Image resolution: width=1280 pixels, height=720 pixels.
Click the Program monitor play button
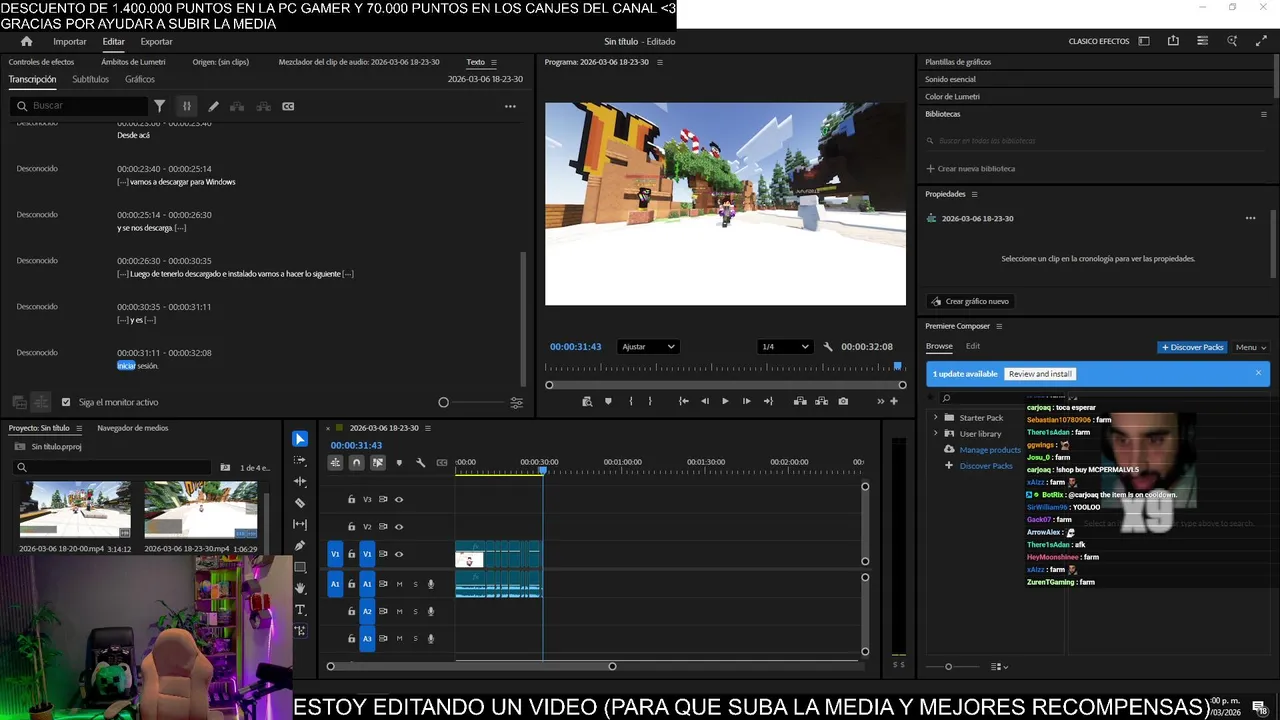coord(725,401)
